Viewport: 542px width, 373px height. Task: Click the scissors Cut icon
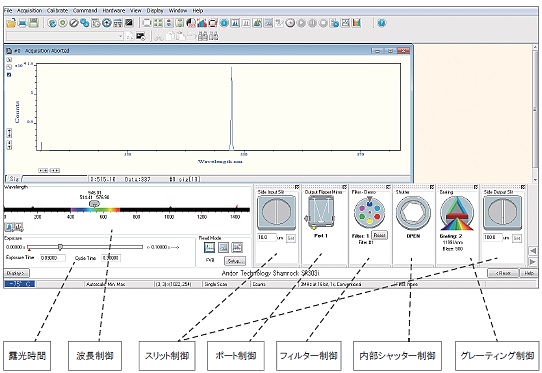(159, 36)
